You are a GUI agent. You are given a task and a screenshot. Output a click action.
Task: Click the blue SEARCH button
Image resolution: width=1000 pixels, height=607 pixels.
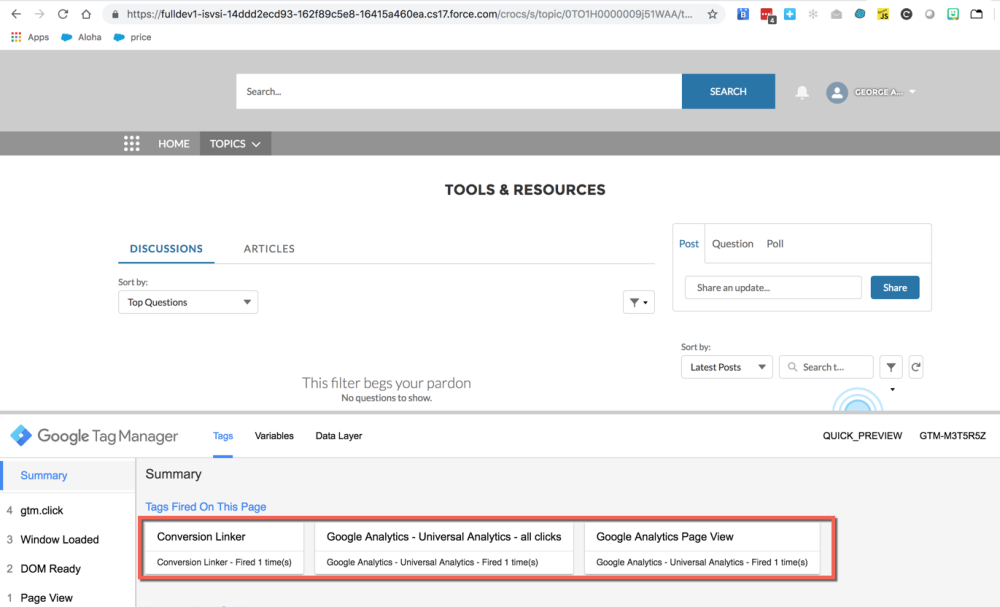tap(728, 91)
